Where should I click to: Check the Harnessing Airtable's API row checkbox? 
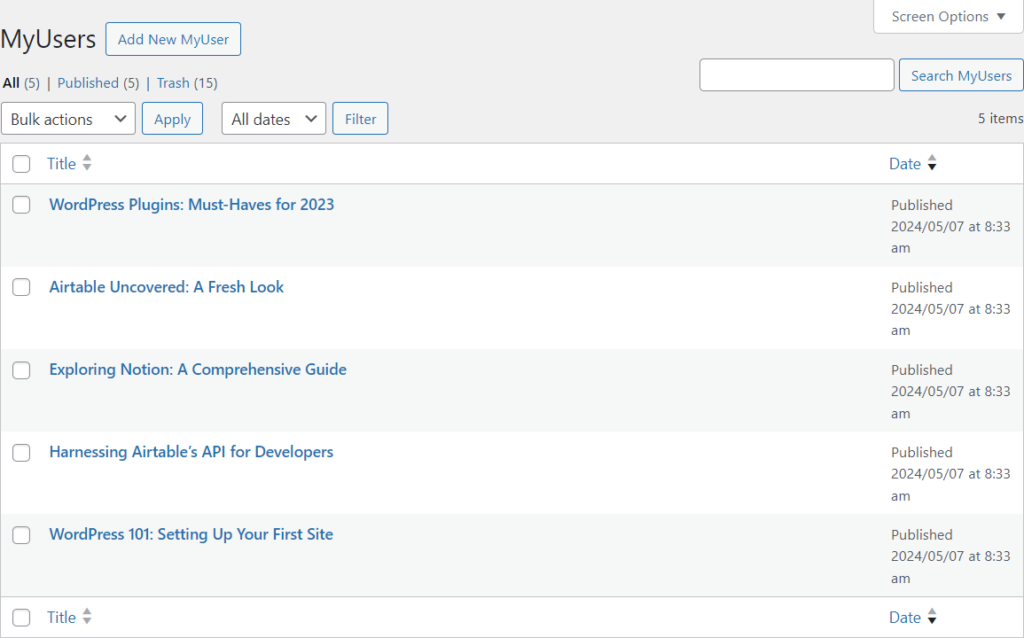[22, 453]
